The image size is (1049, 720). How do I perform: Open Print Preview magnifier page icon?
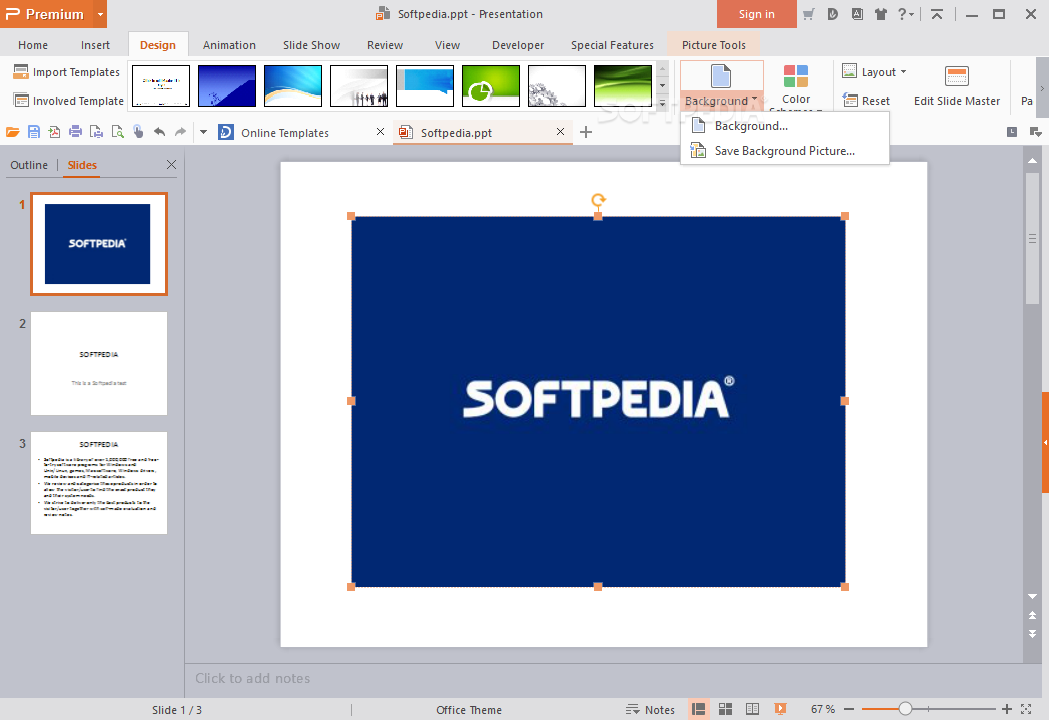tap(118, 132)
